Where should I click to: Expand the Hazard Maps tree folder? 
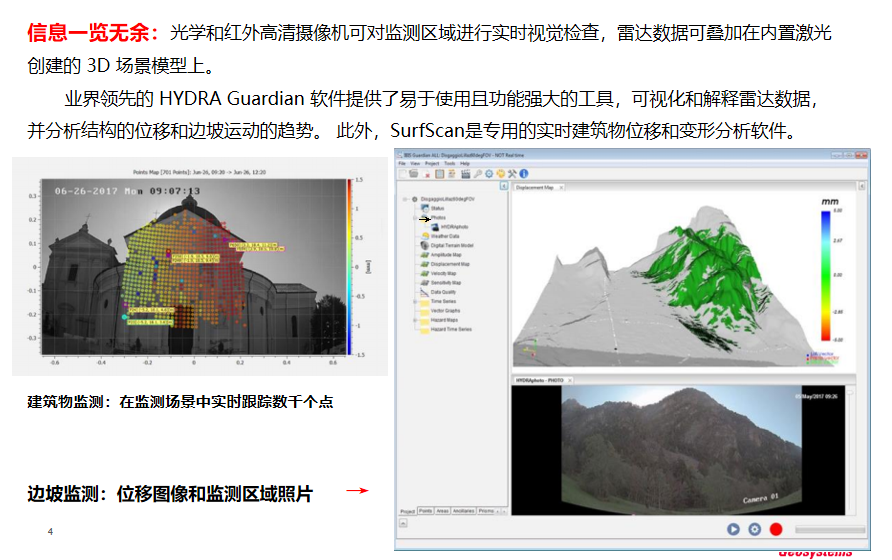pos(416,319)
